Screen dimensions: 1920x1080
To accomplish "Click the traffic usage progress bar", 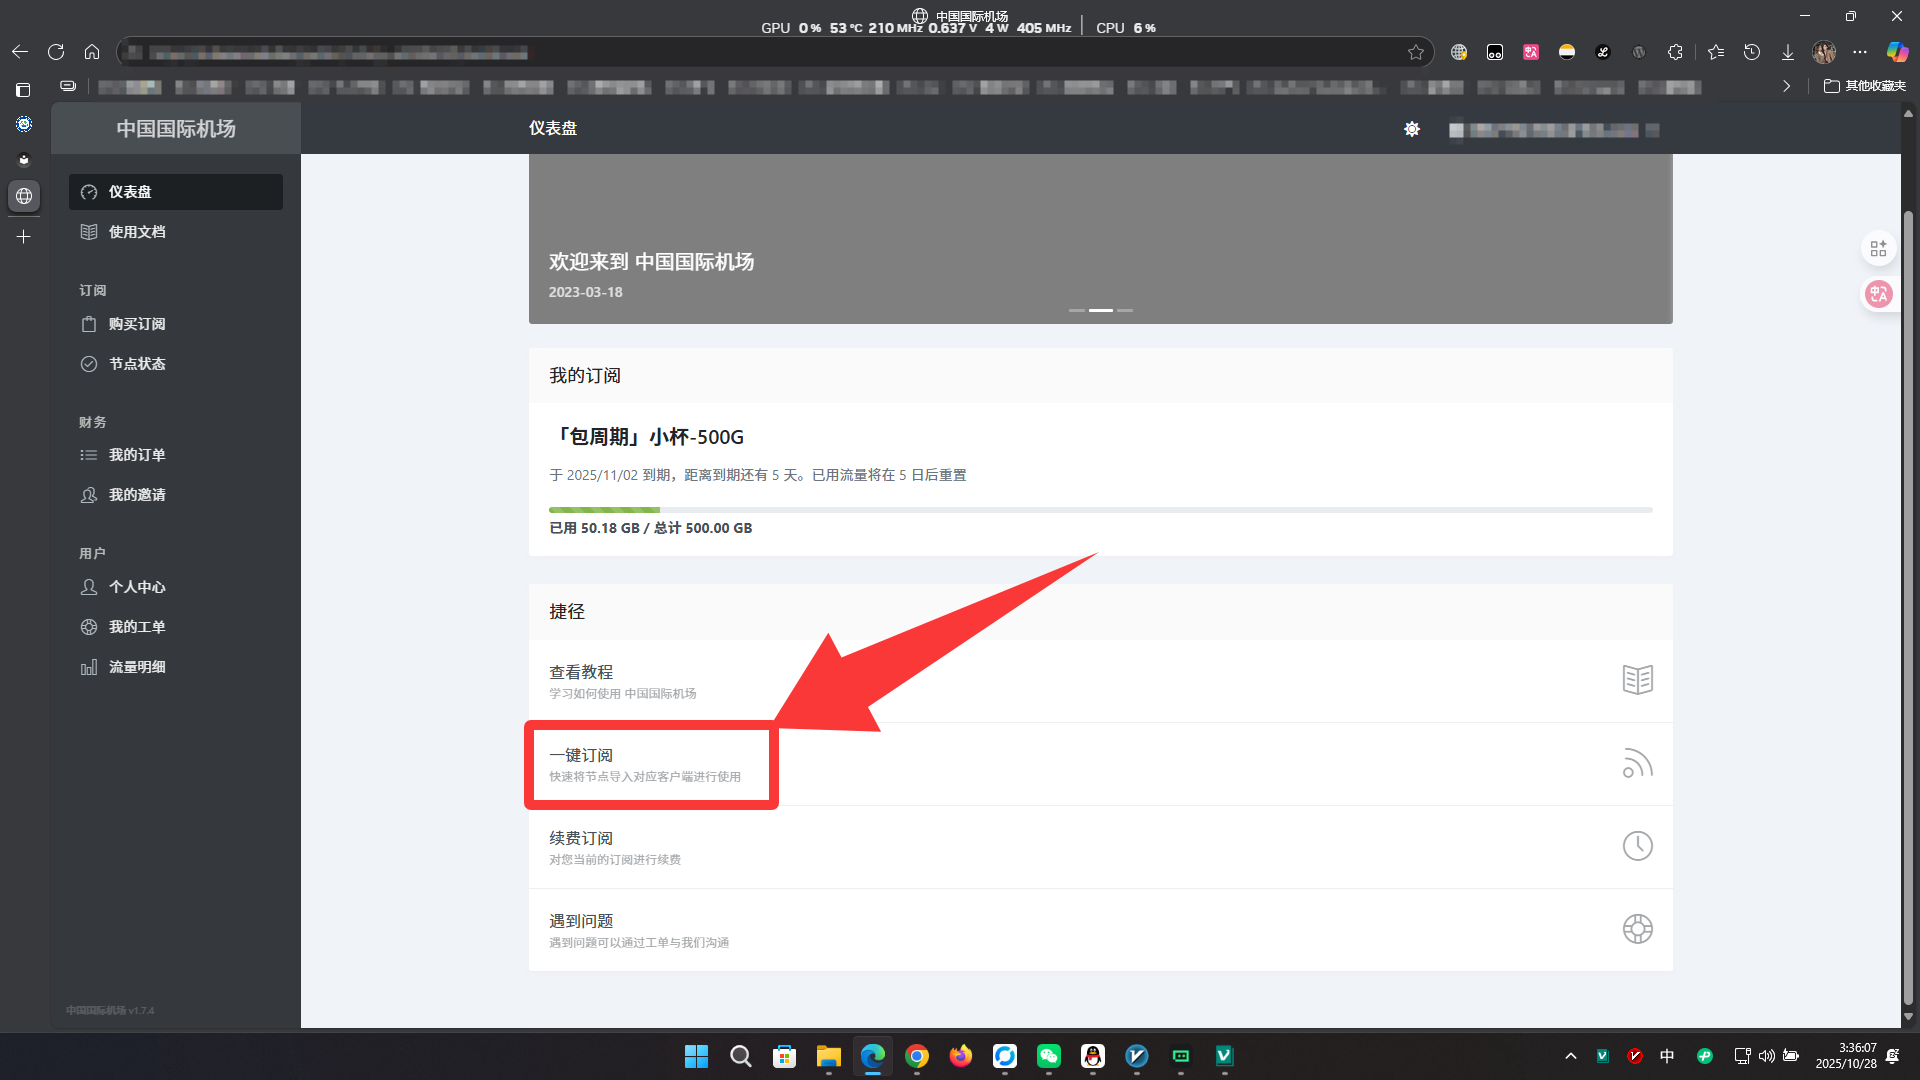I will [1100, 510].
